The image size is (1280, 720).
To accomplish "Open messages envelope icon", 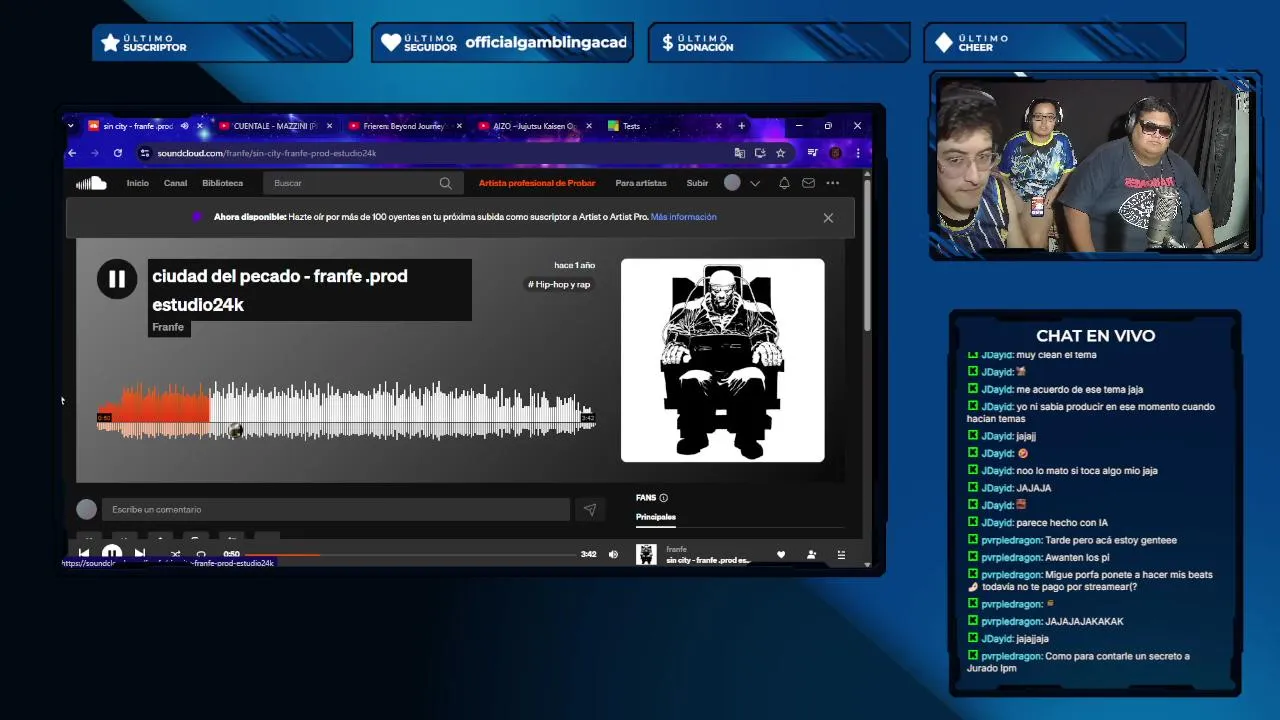I will (x=808, y=183).
